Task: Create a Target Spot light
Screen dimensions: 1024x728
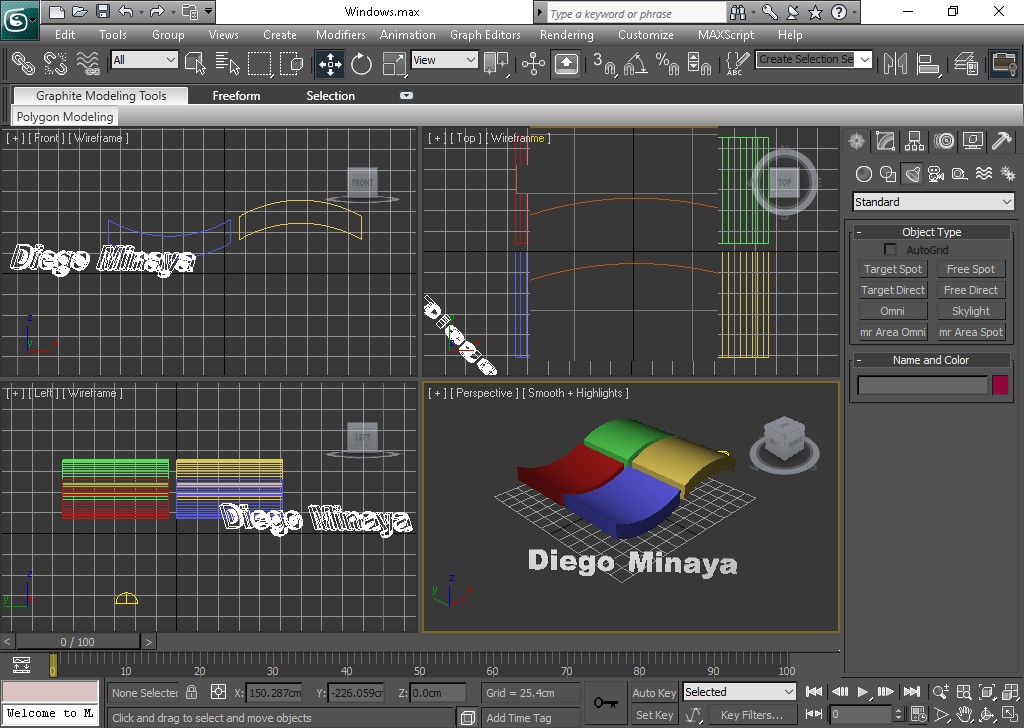Action: (893, 269)
